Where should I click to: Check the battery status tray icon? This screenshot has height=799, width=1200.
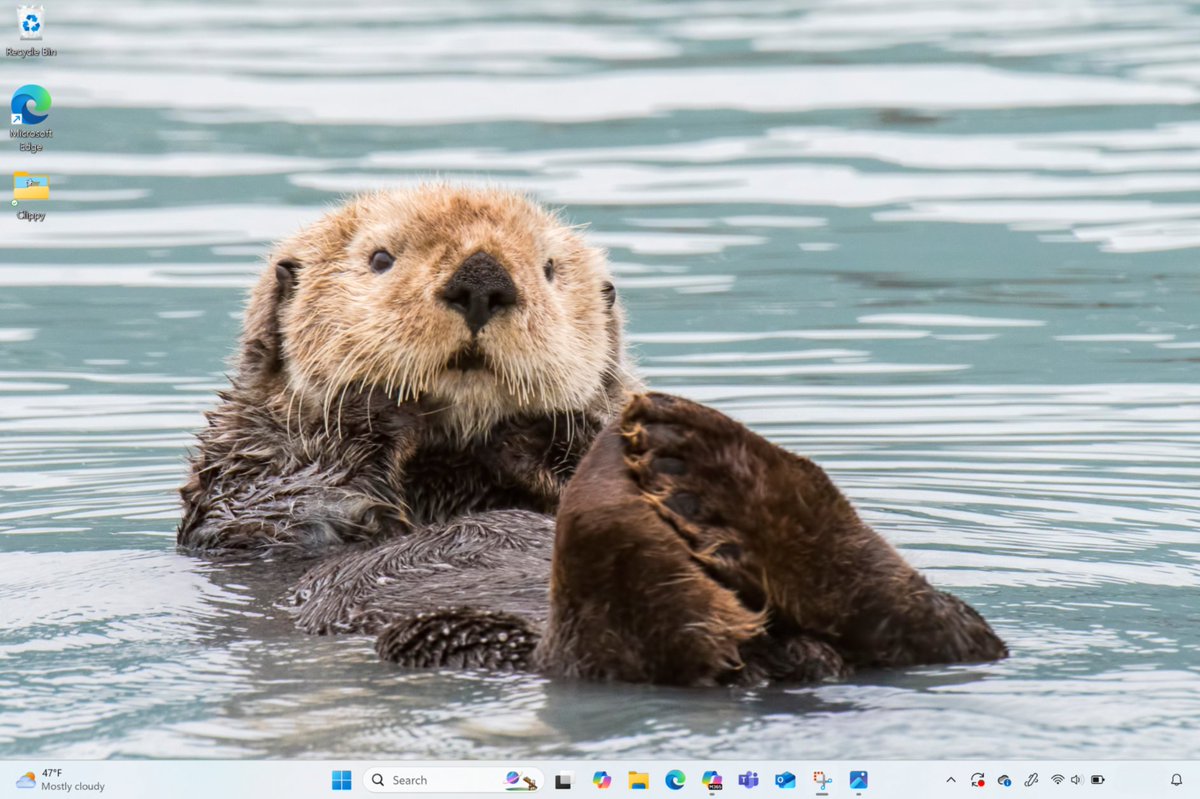coord(1097,780)
